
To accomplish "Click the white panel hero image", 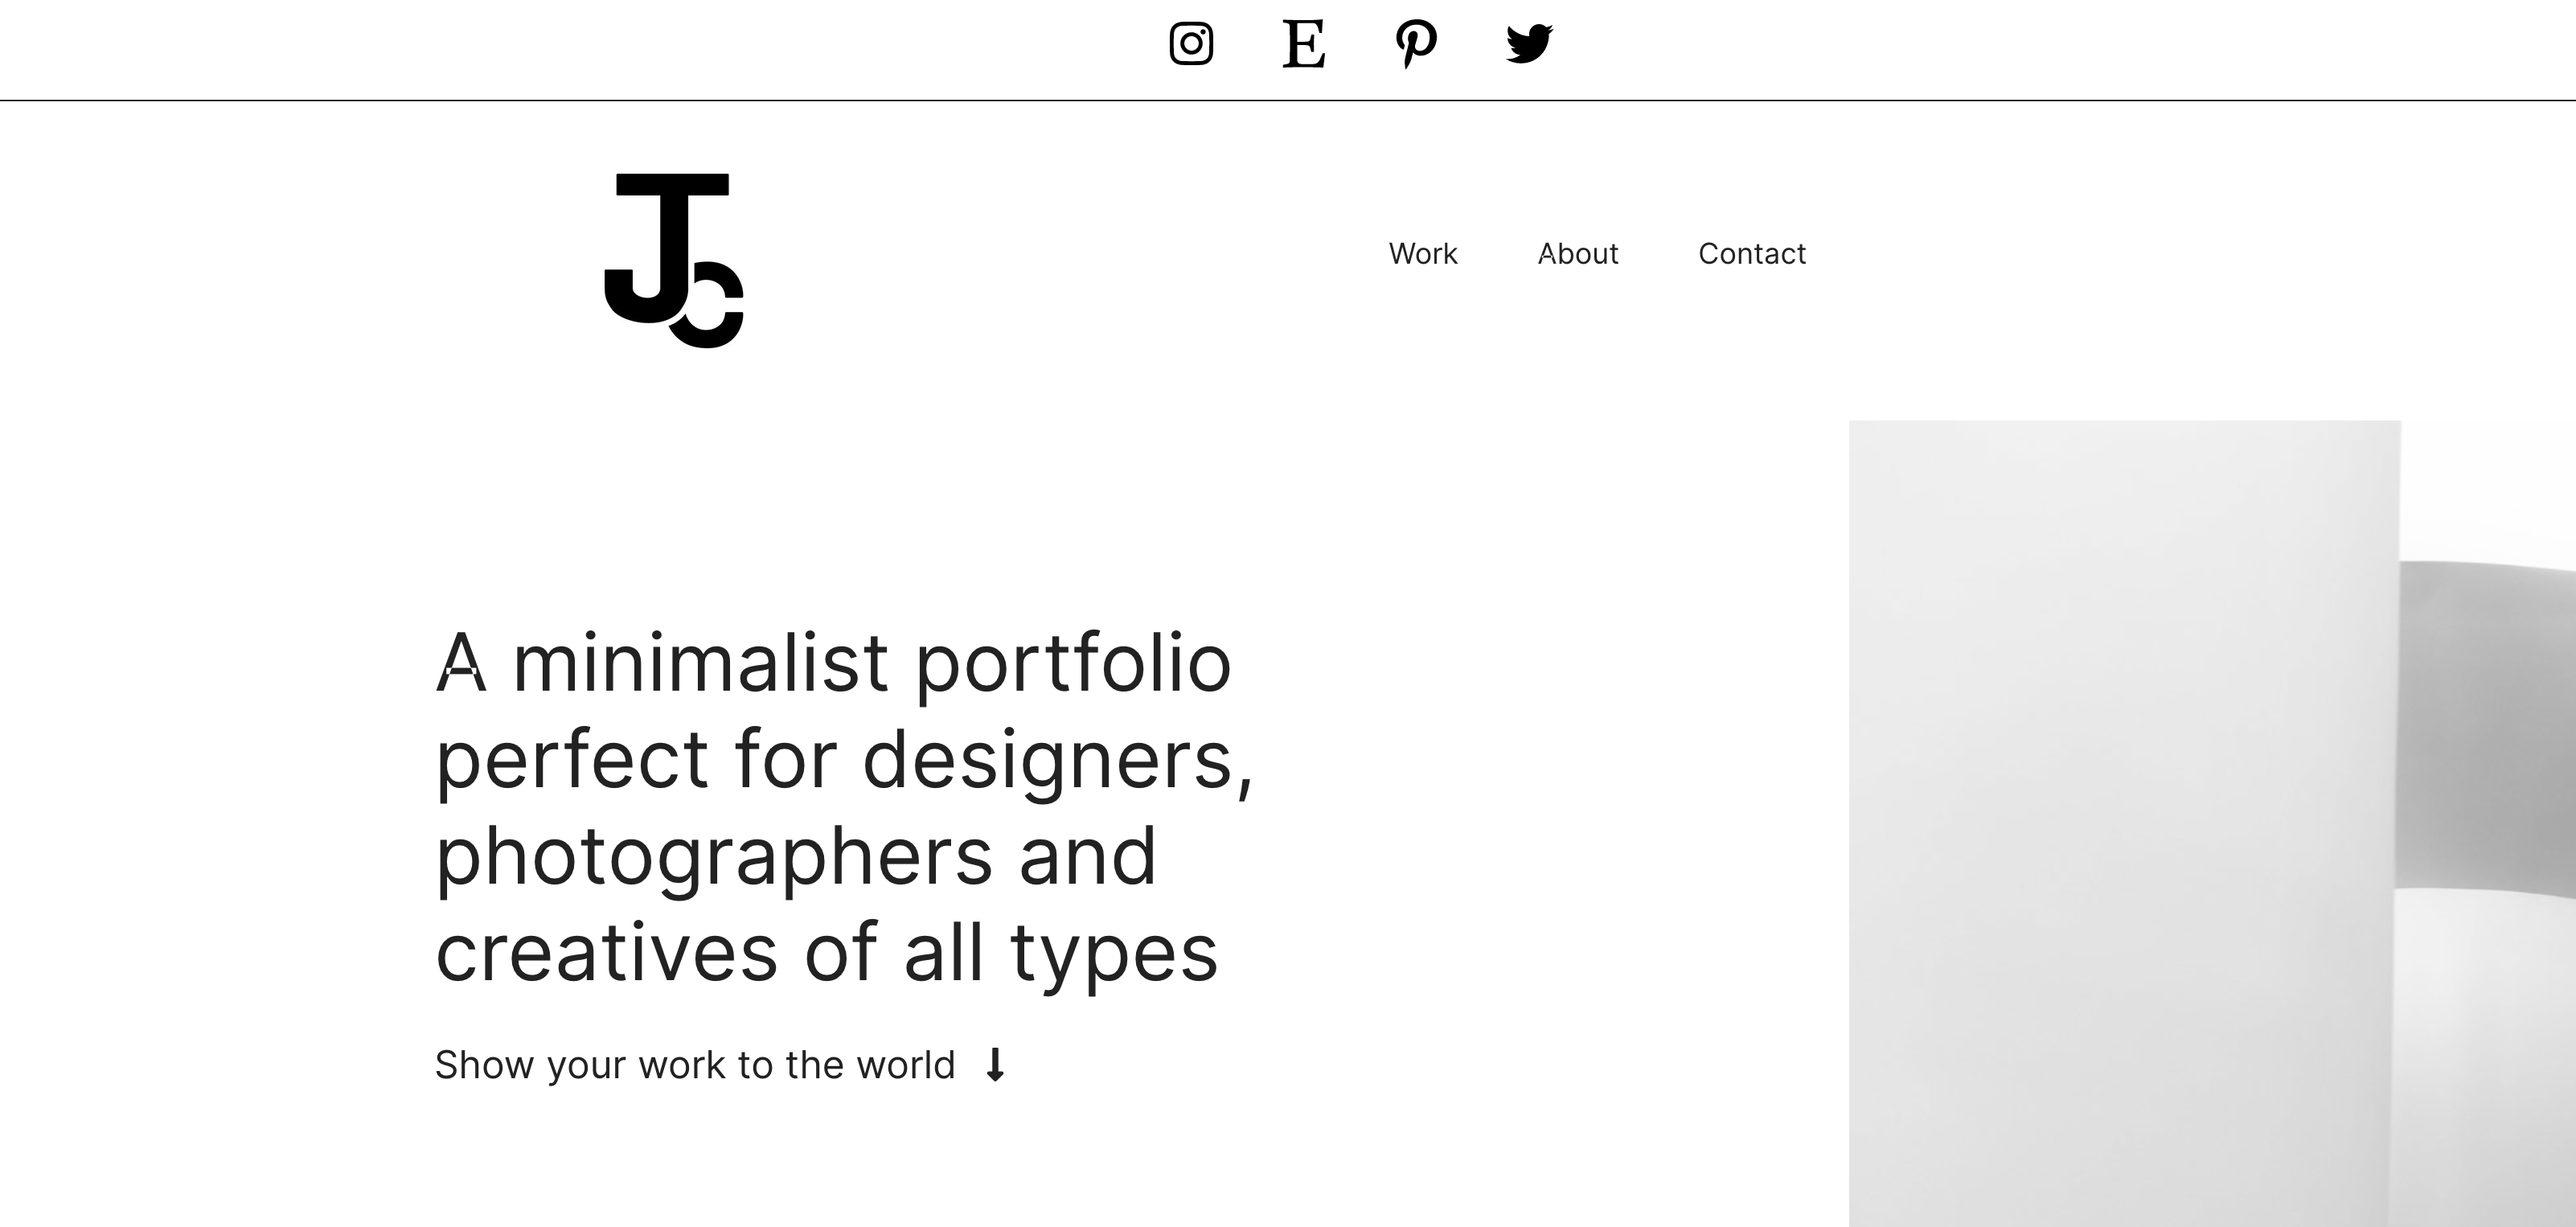I will pyautogui.click(x=2123, y=823).
